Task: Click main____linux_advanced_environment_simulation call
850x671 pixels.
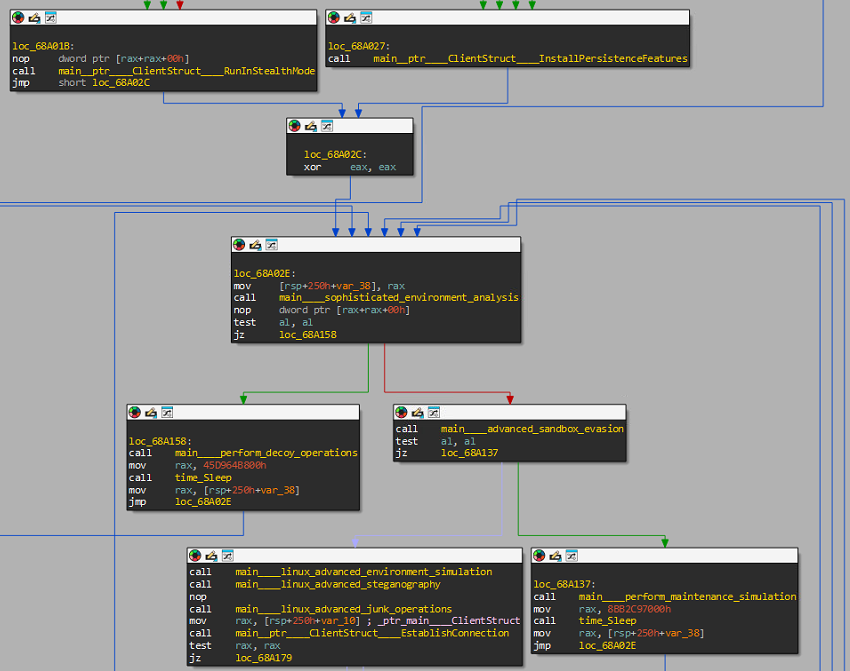Action: point(364,572)
